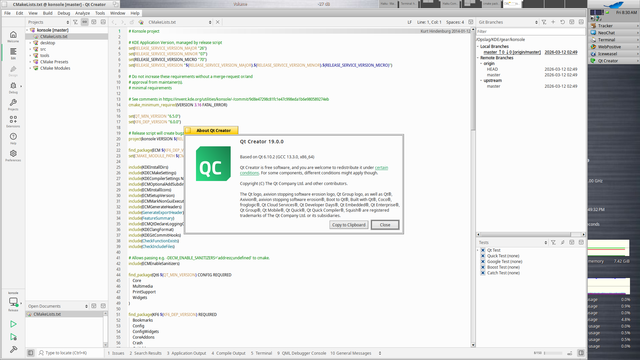
Task: Switch to Debug mode in sidebar
Action: pyautogui.click(x=13, y=87)
